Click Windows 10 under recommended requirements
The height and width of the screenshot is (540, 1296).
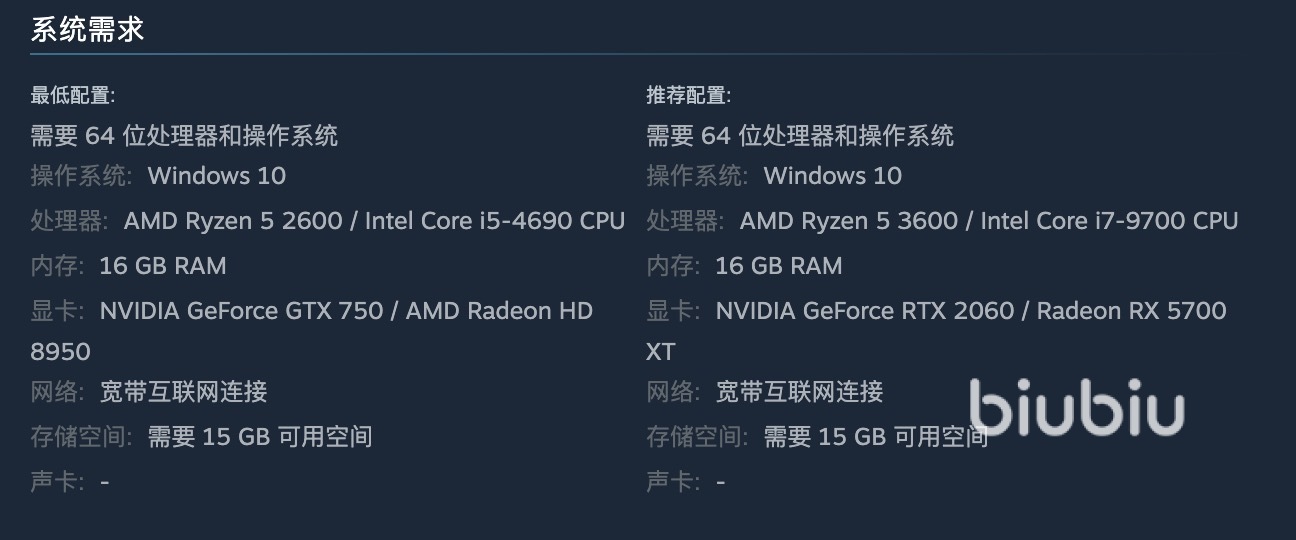point(833,176)
